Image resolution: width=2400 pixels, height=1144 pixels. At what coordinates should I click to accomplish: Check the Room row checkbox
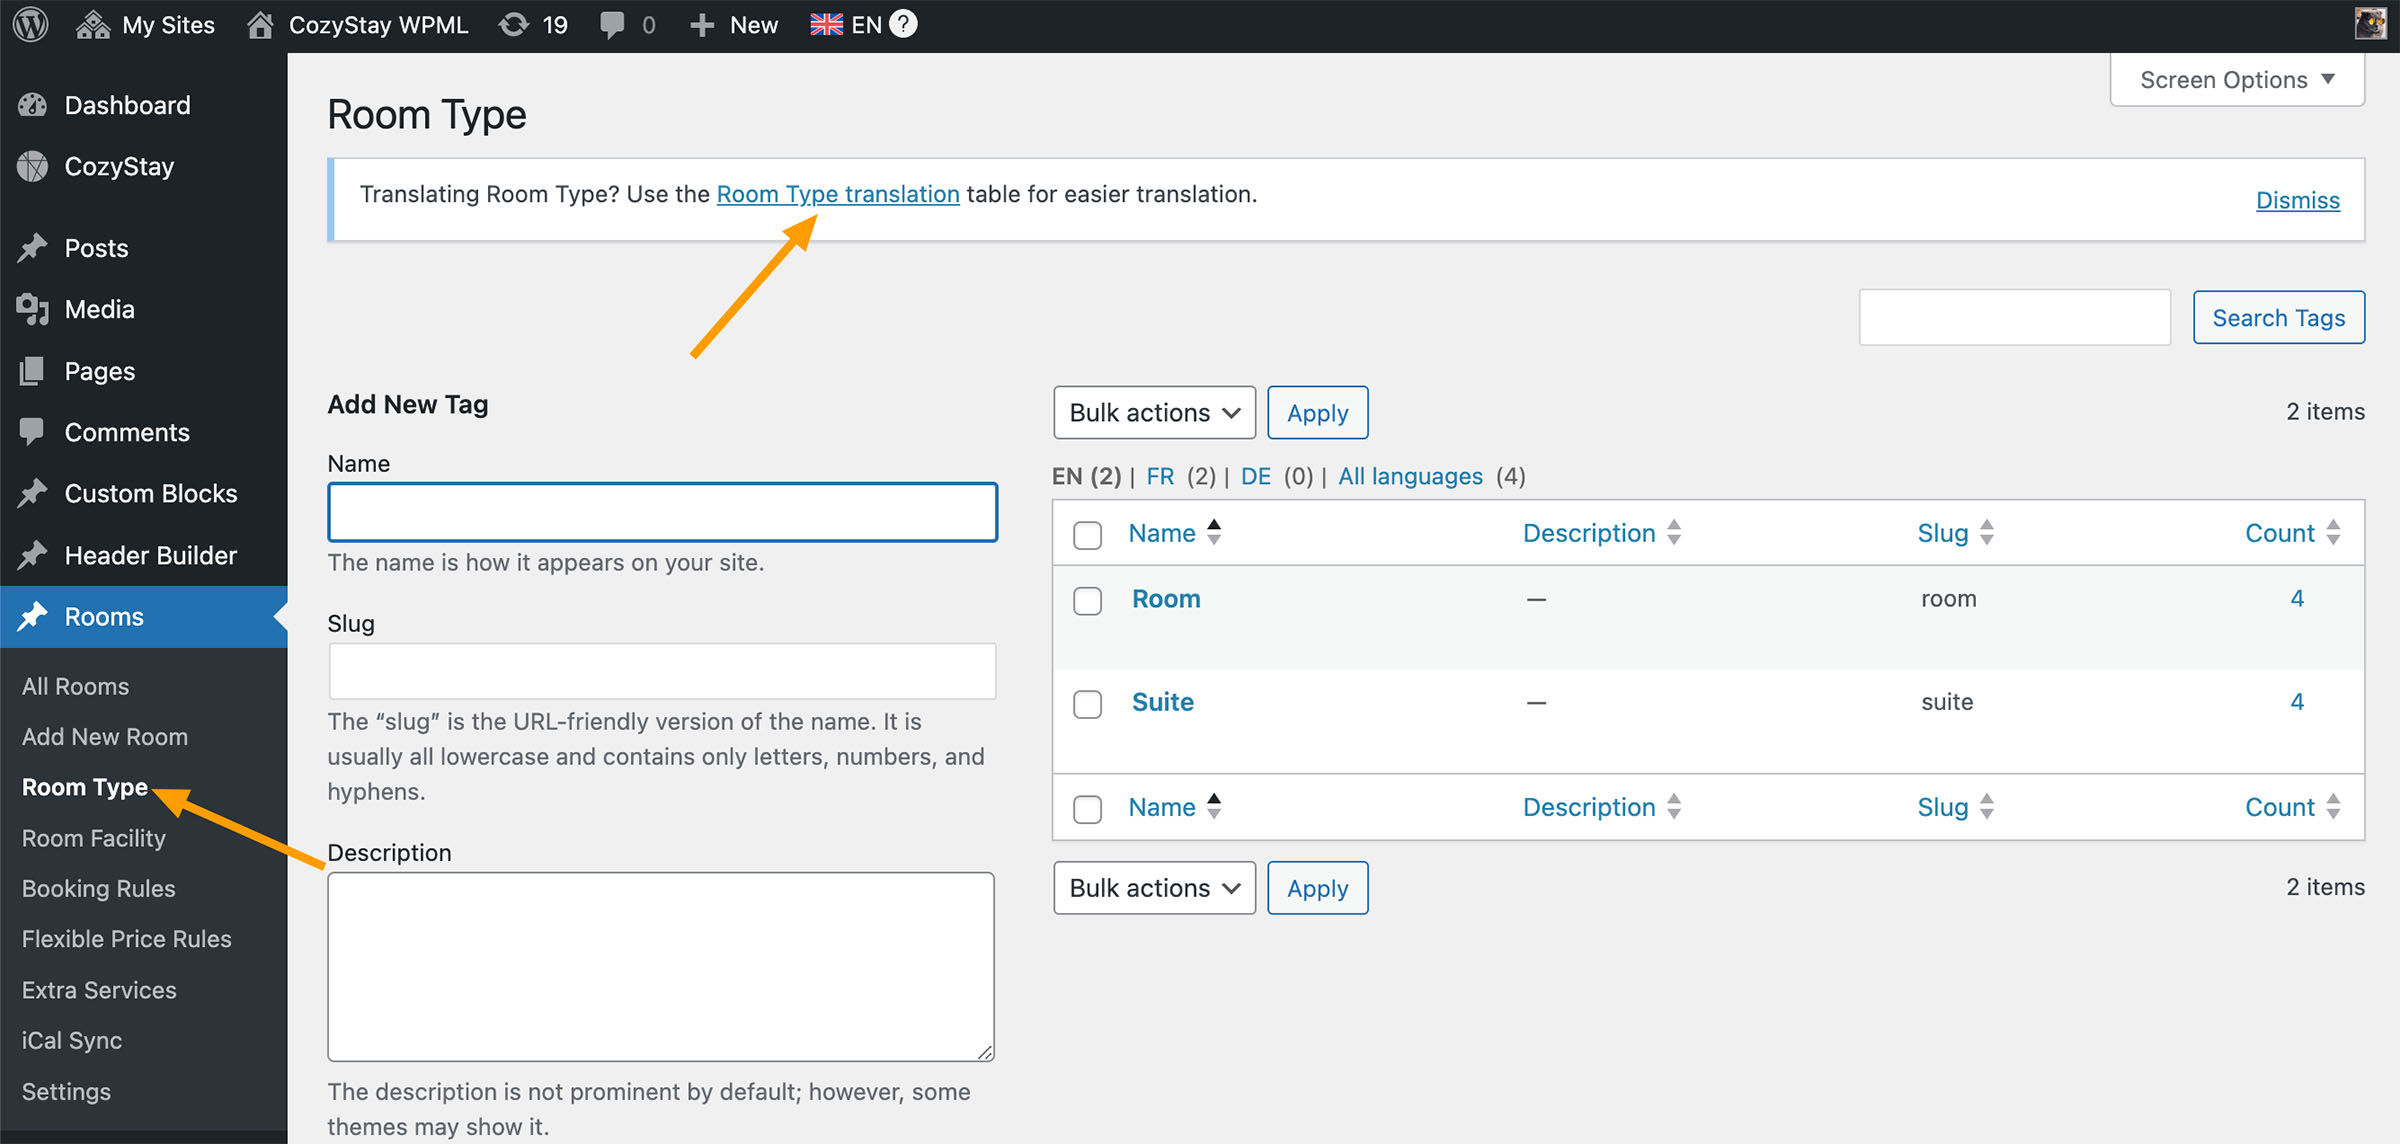(x=1087, y=600)
